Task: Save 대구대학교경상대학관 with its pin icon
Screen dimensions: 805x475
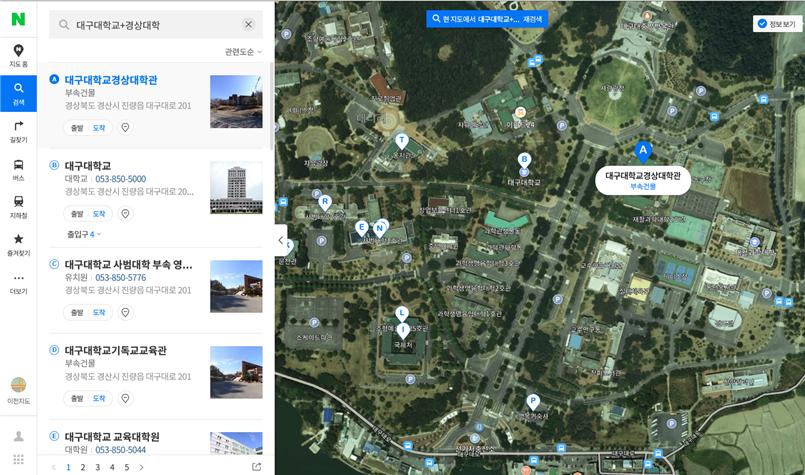Action: click(126, 128)
